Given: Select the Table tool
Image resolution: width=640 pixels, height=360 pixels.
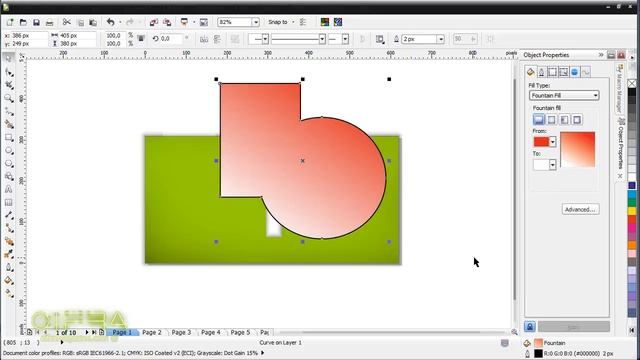Looking at the screenshot, I should pos(9,202).
